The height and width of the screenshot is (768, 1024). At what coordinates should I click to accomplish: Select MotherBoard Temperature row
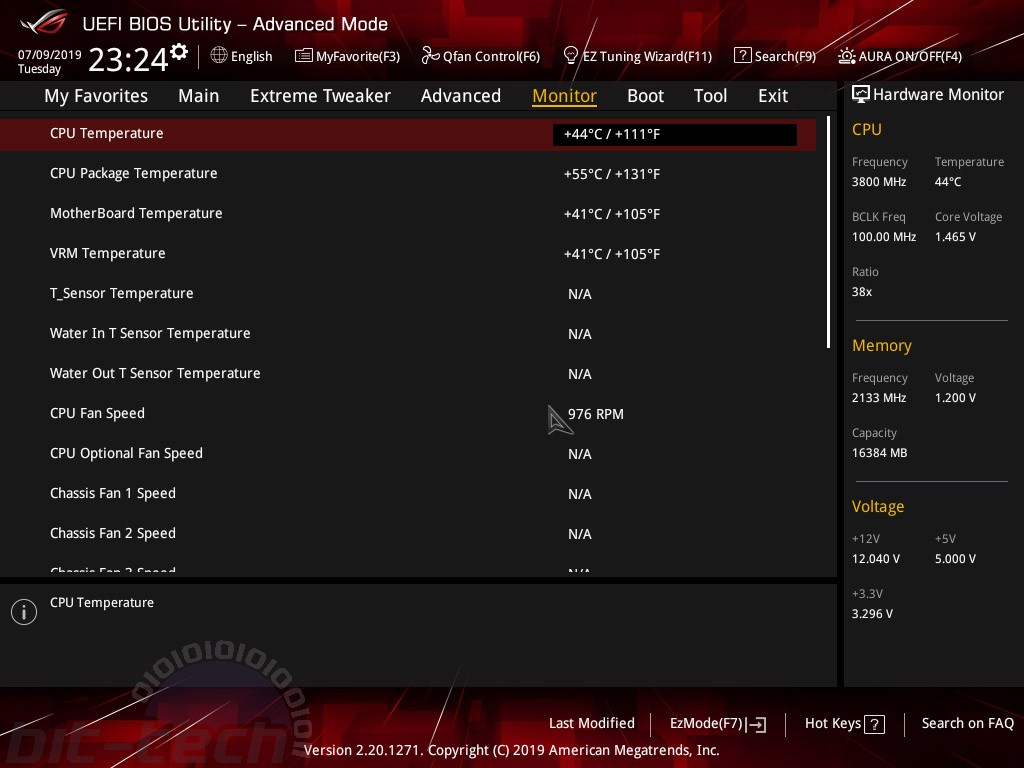(408, 214)
